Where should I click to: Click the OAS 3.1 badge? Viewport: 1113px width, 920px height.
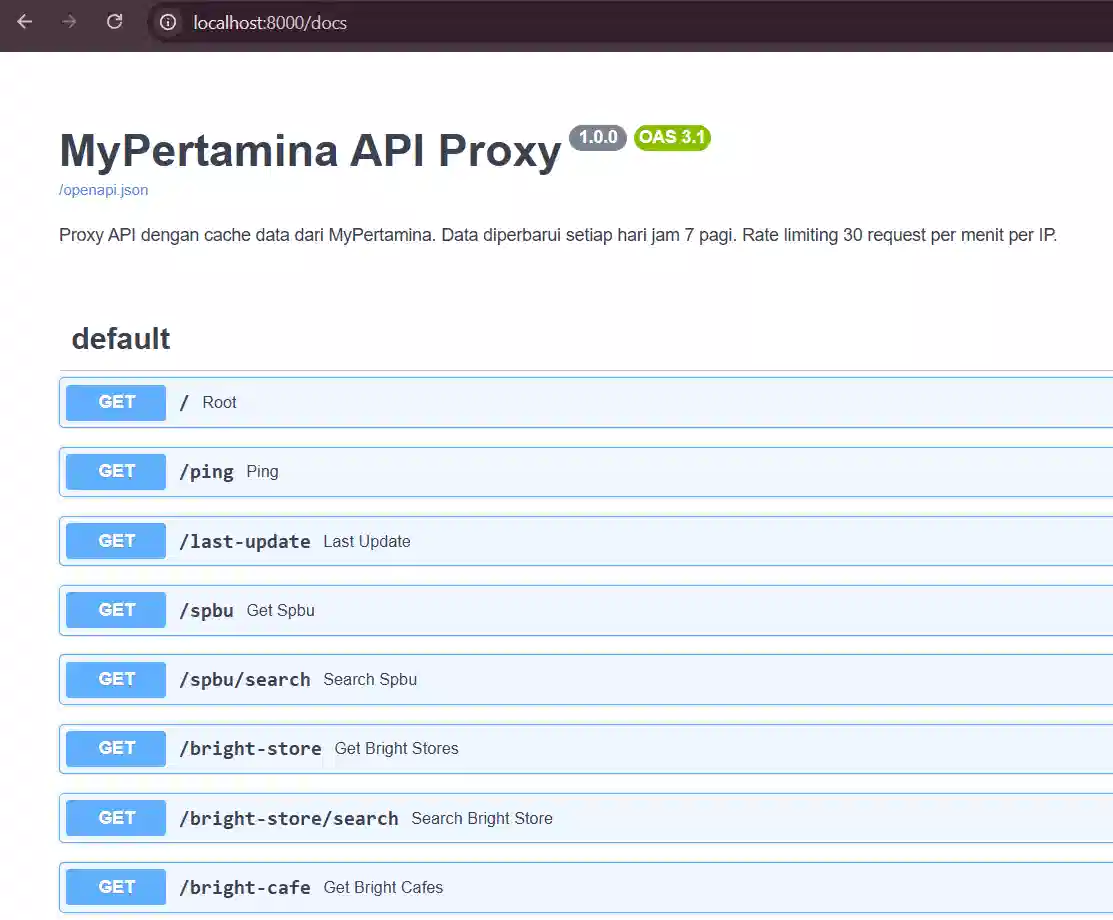tap(671, 137)
